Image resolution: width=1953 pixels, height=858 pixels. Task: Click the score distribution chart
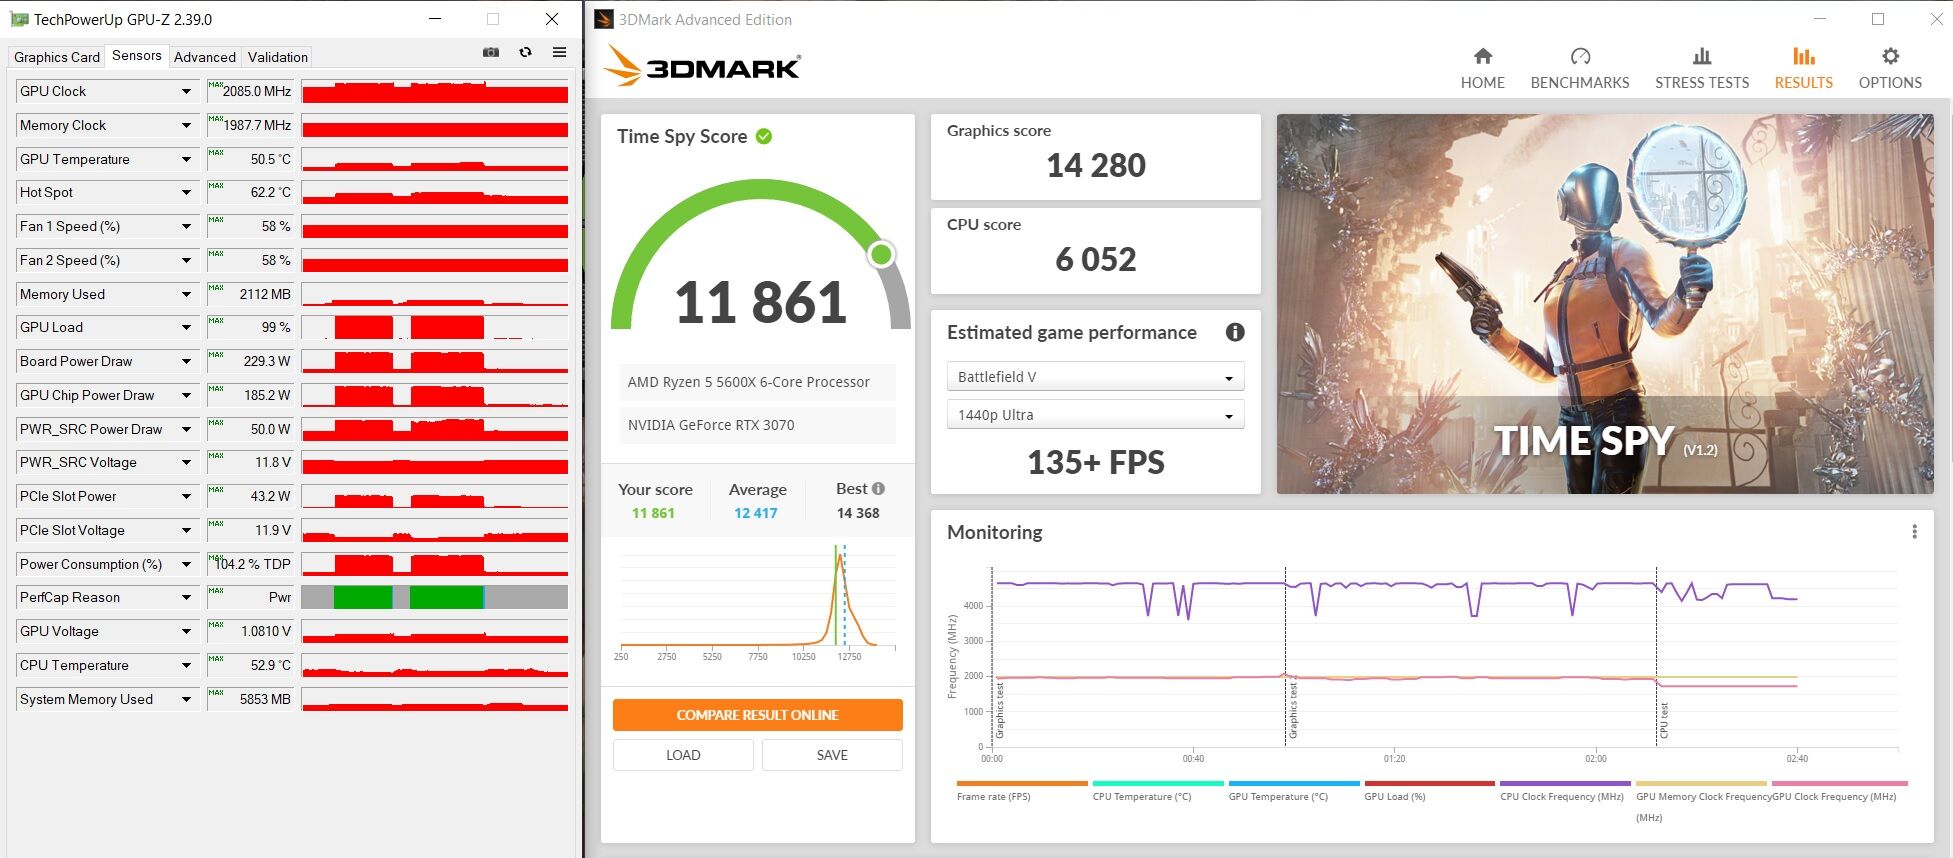pos(757,602)
